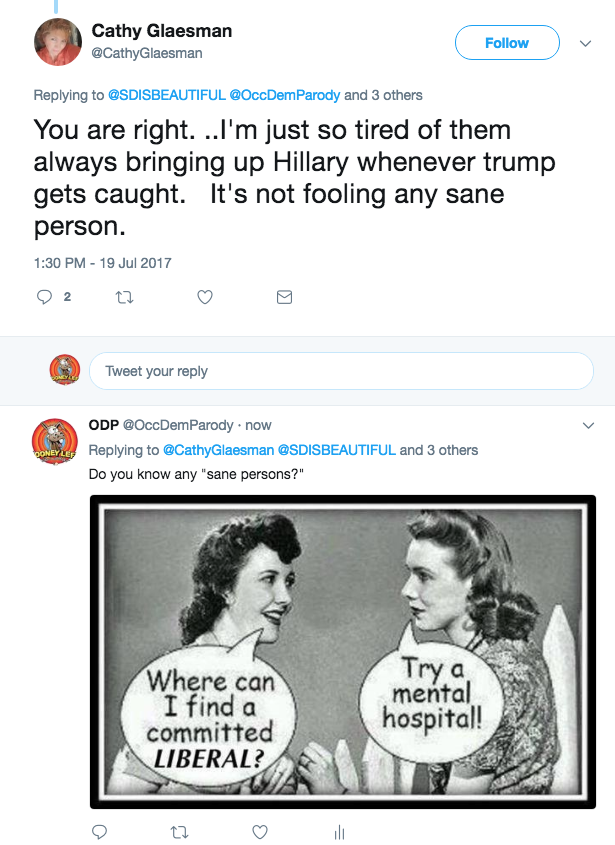Screen dimensions: 615x845
Task: Like the ODP reply tweet
Action: [x=259, y=831]
